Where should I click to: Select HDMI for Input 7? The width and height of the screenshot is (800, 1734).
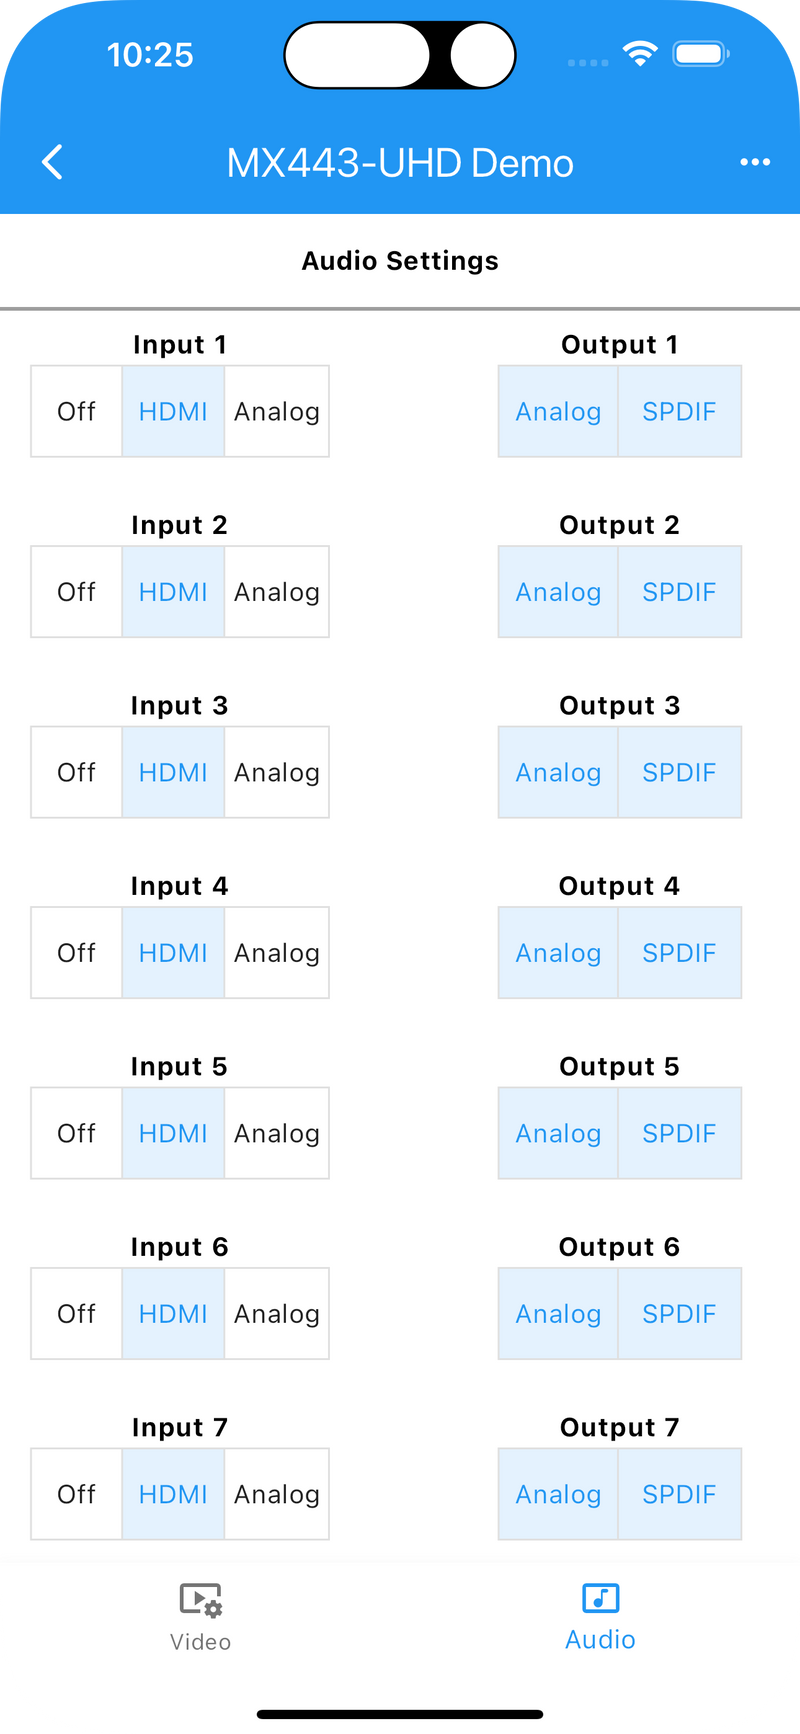pyautogui.click(x=173, y=1494)
